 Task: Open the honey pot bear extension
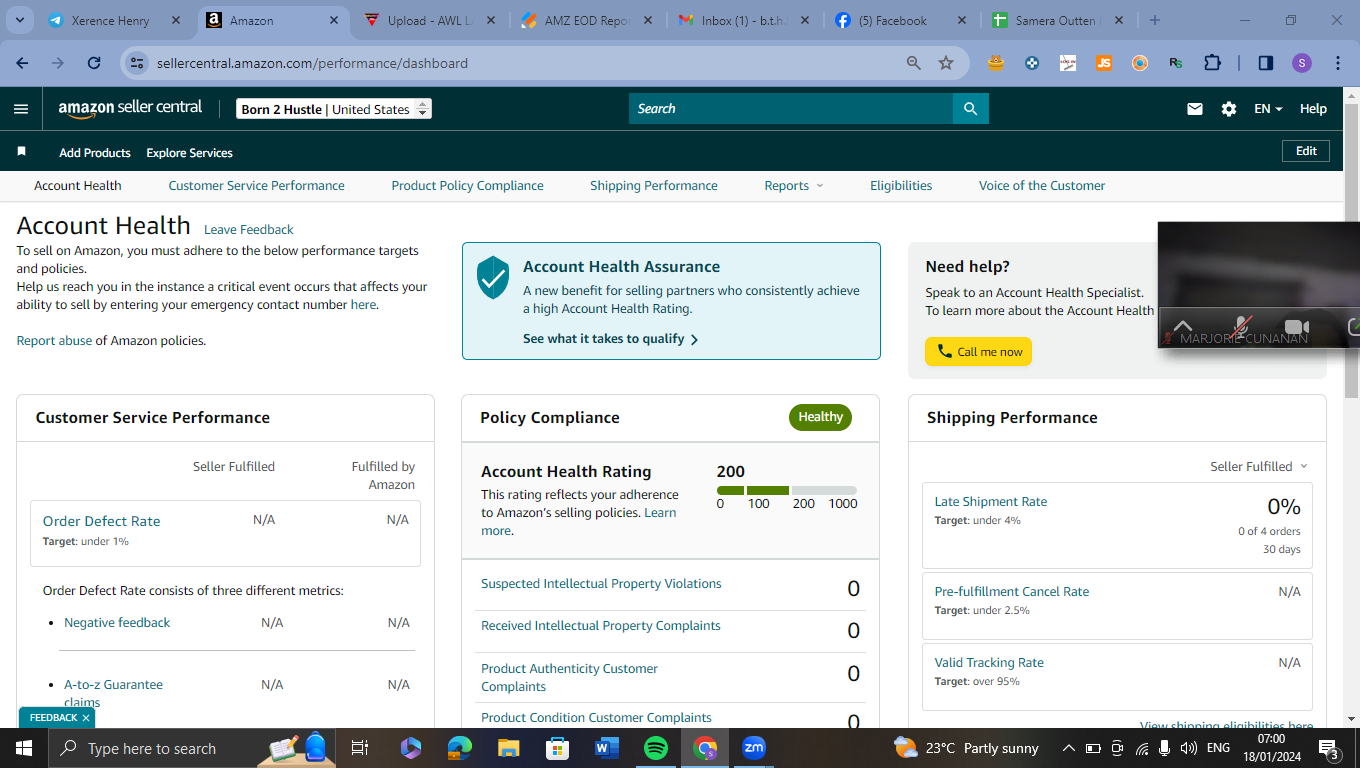[x=995, y=63]
